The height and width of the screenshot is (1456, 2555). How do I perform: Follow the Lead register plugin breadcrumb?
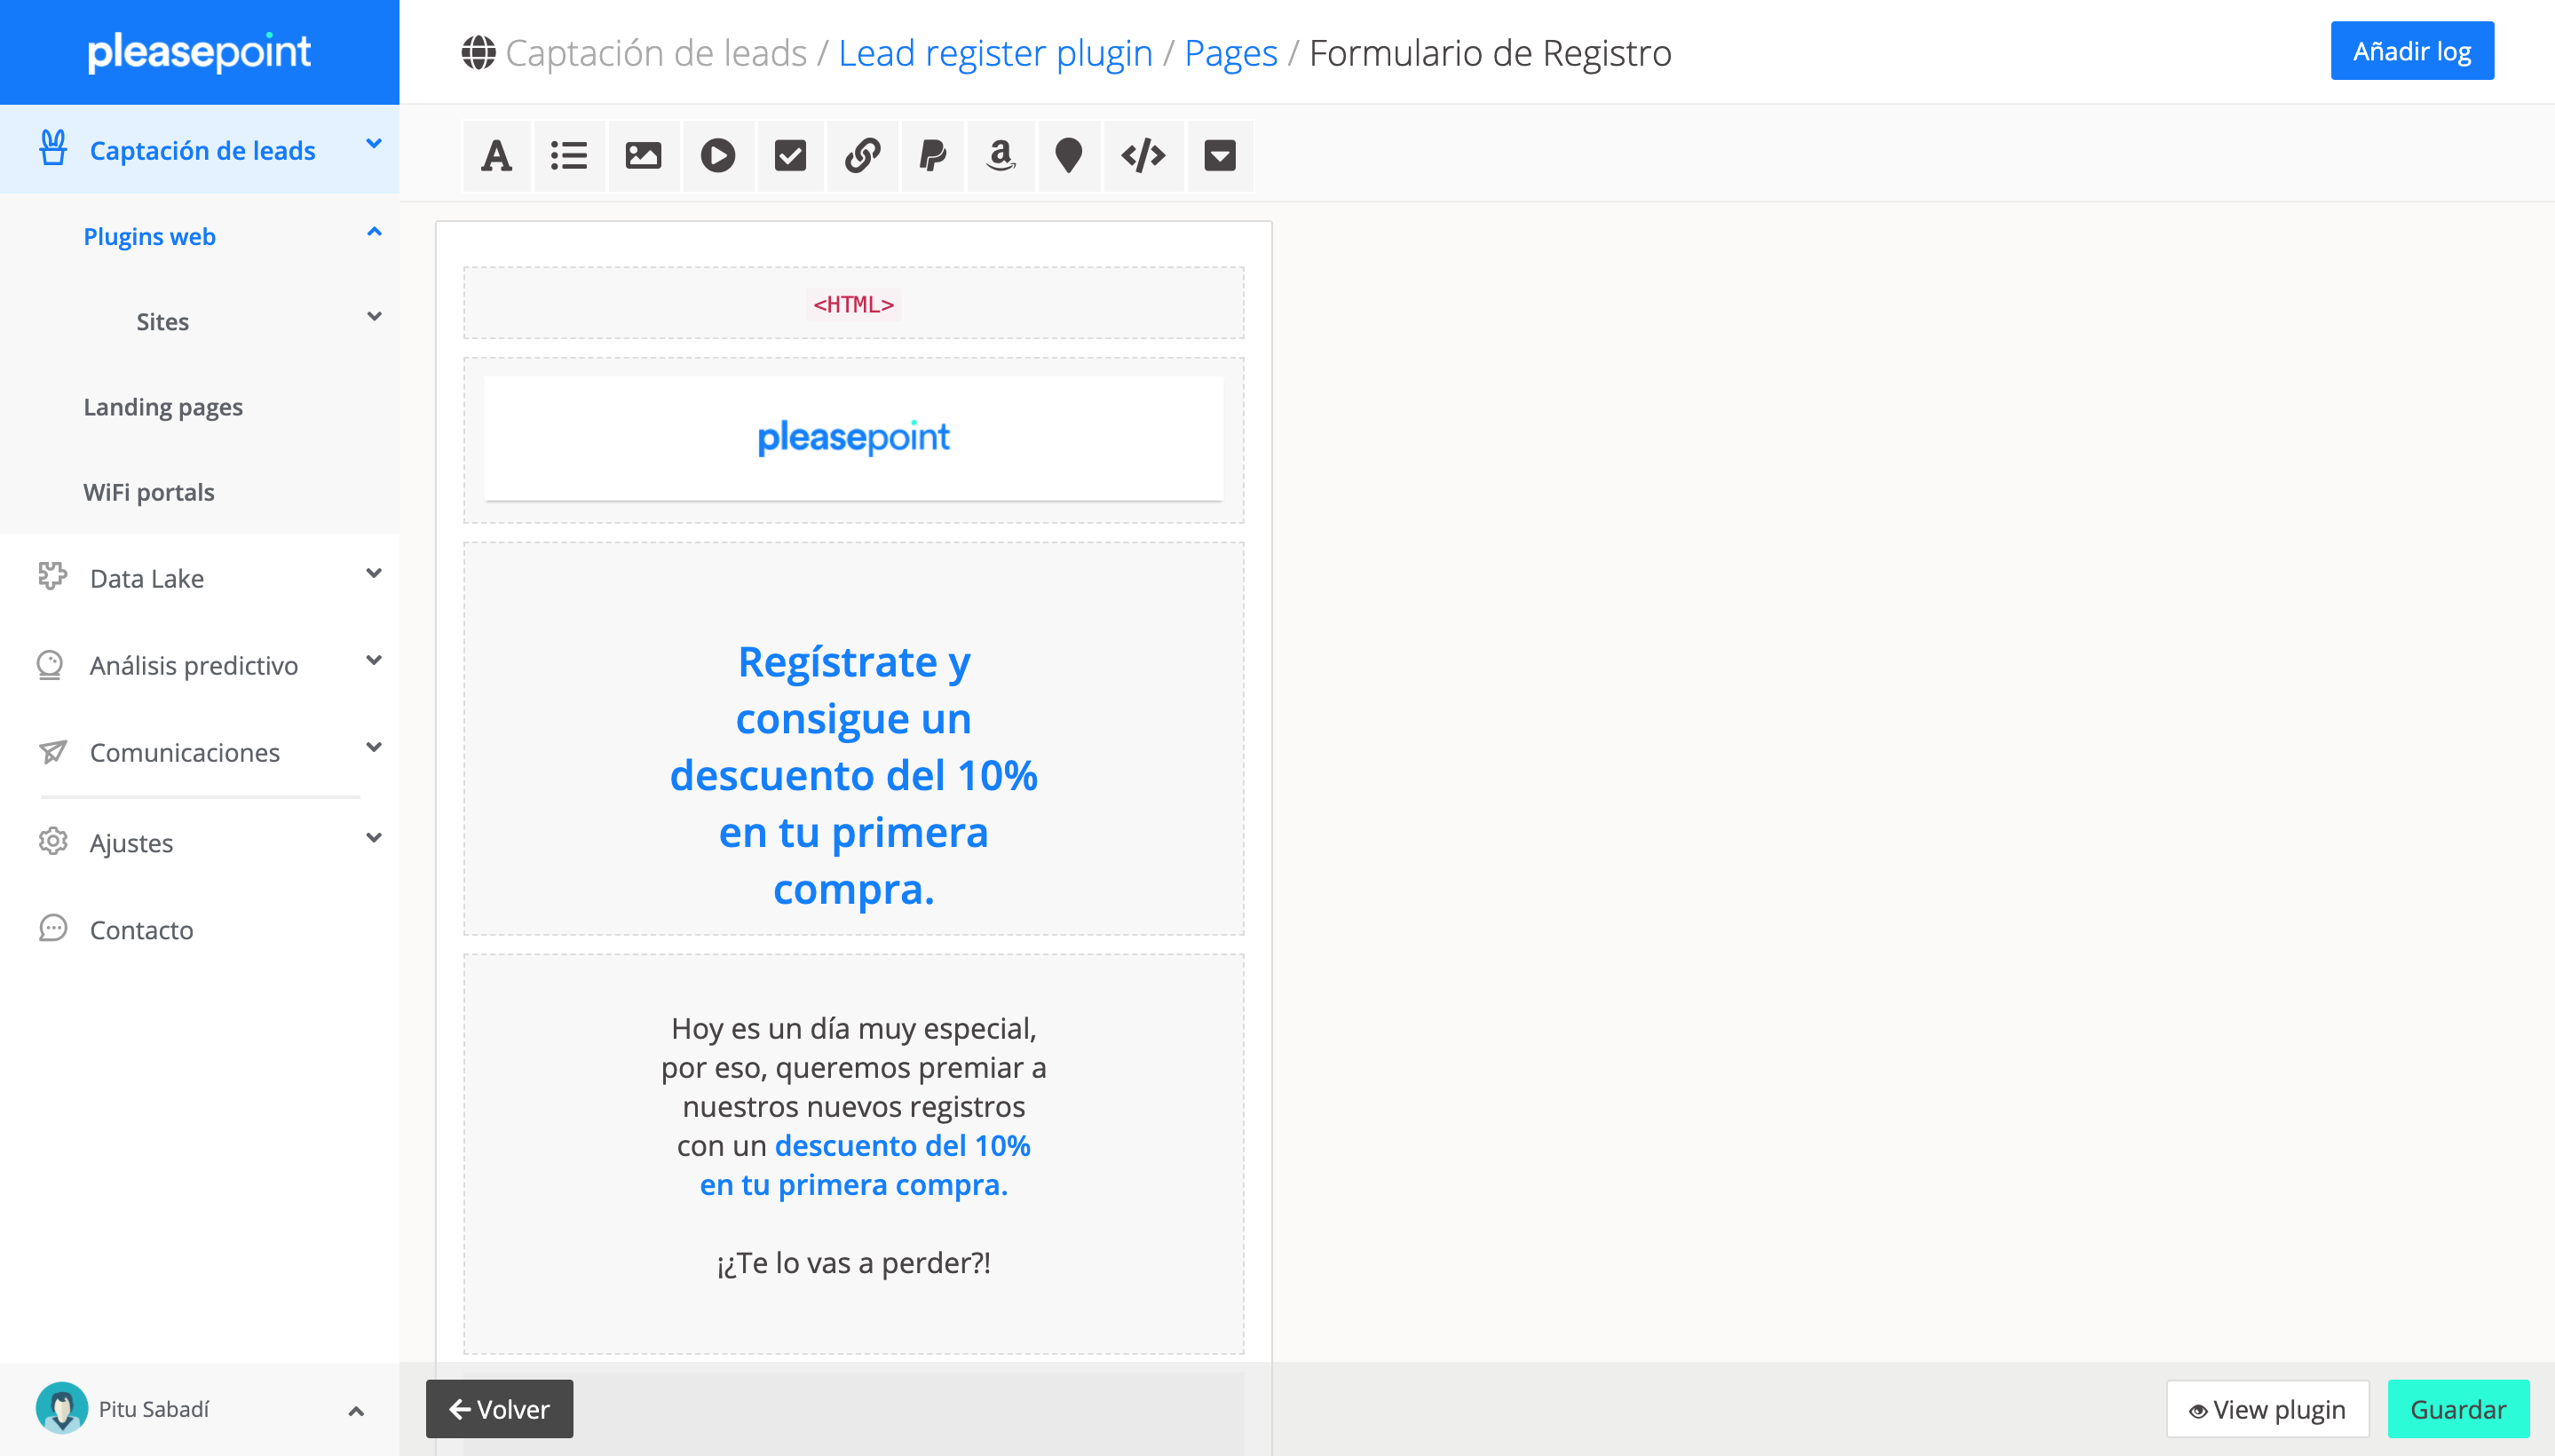click(x=995, y=53)
